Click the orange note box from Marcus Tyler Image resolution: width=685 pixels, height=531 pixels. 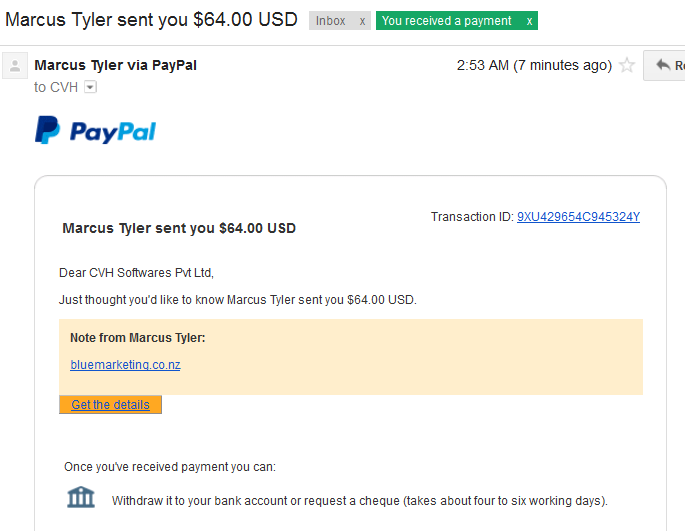click(x=351, y=357)
